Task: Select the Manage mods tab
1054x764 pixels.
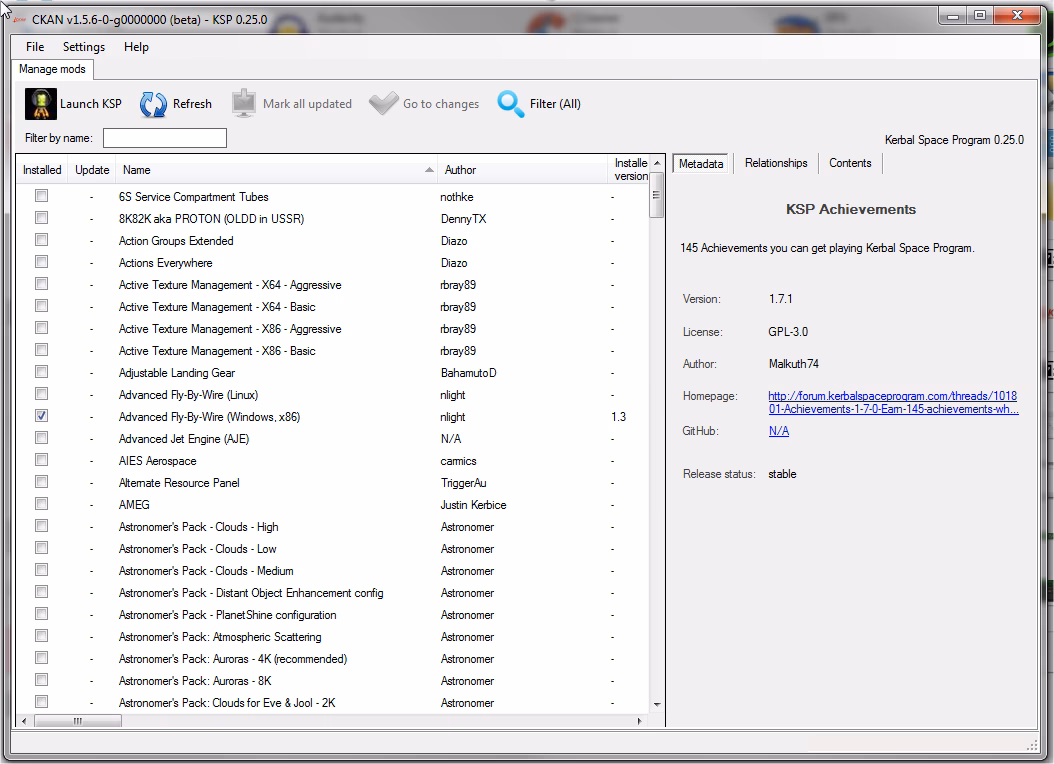Action: click(52, 69)
